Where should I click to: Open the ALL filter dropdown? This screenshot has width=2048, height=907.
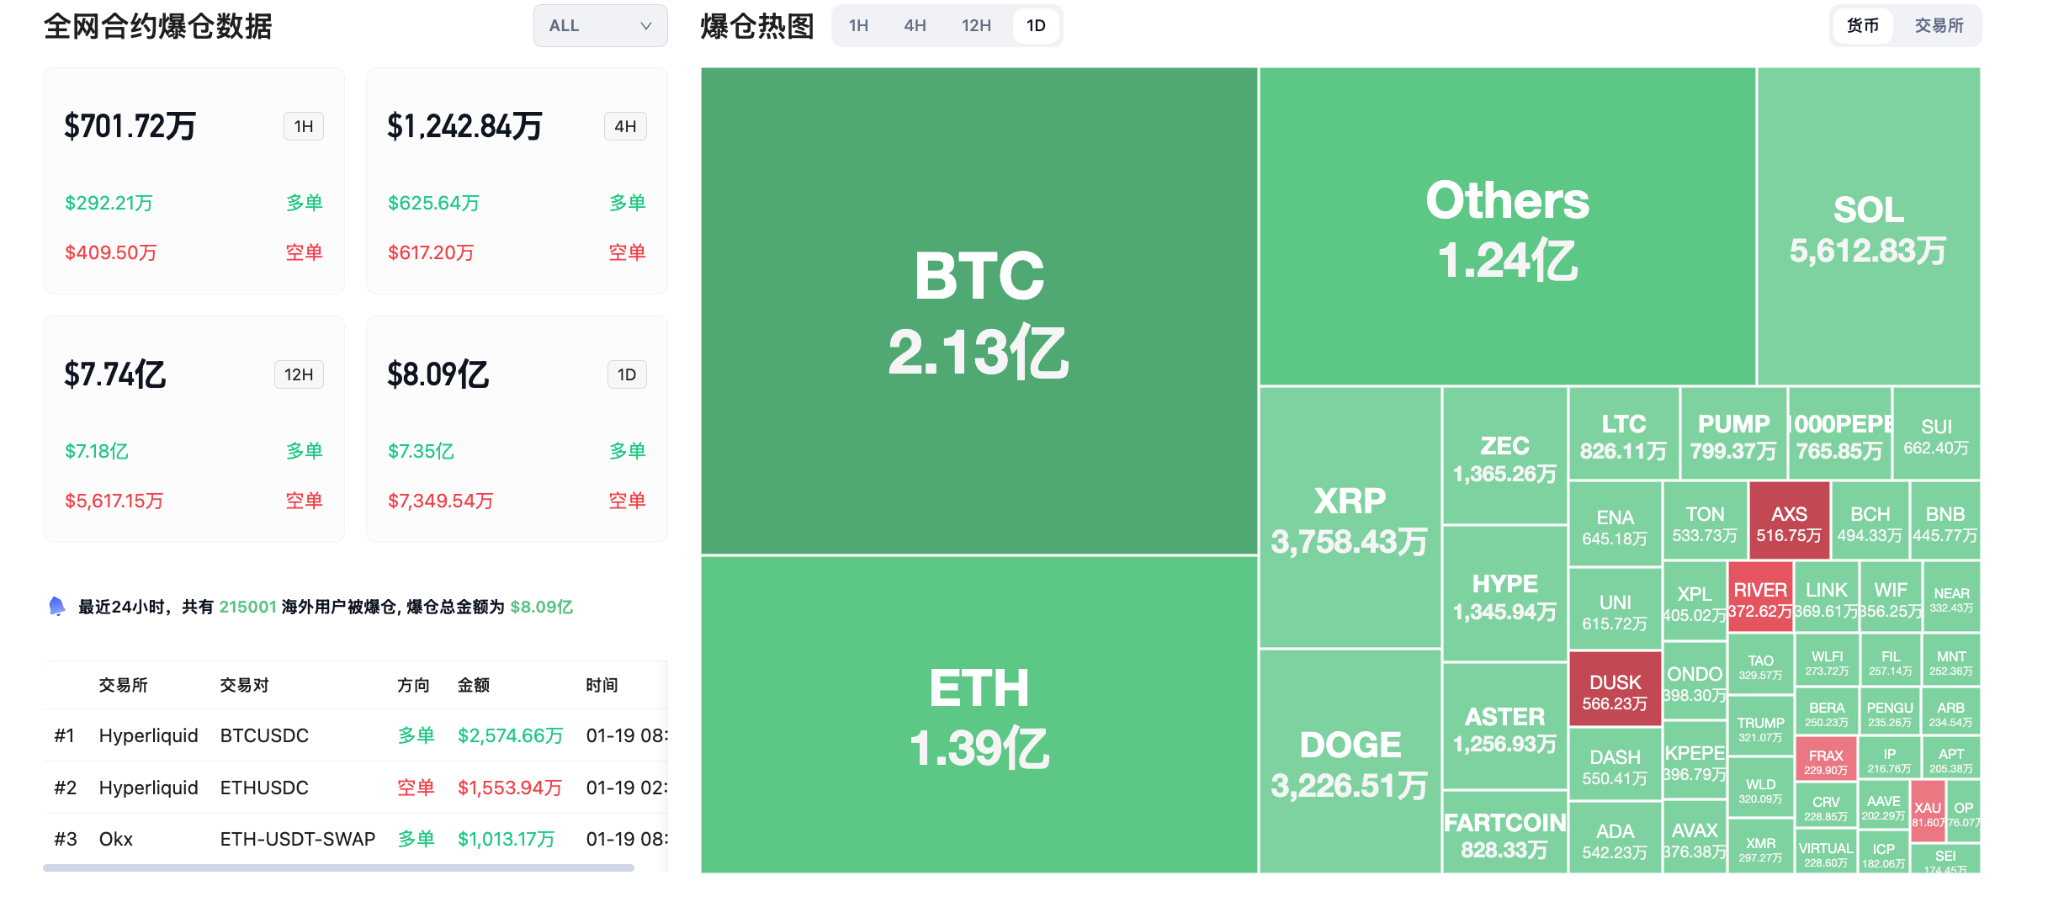click(x=599, y=26)
